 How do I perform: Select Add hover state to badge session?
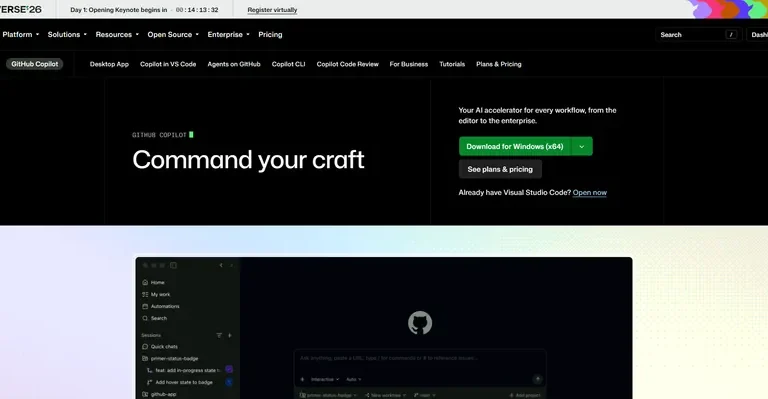[180, 382]
